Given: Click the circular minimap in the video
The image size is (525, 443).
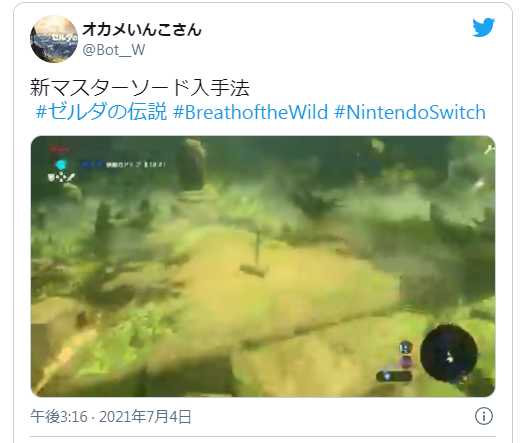Looking at the screenshot, I should (x=449, y=354).
